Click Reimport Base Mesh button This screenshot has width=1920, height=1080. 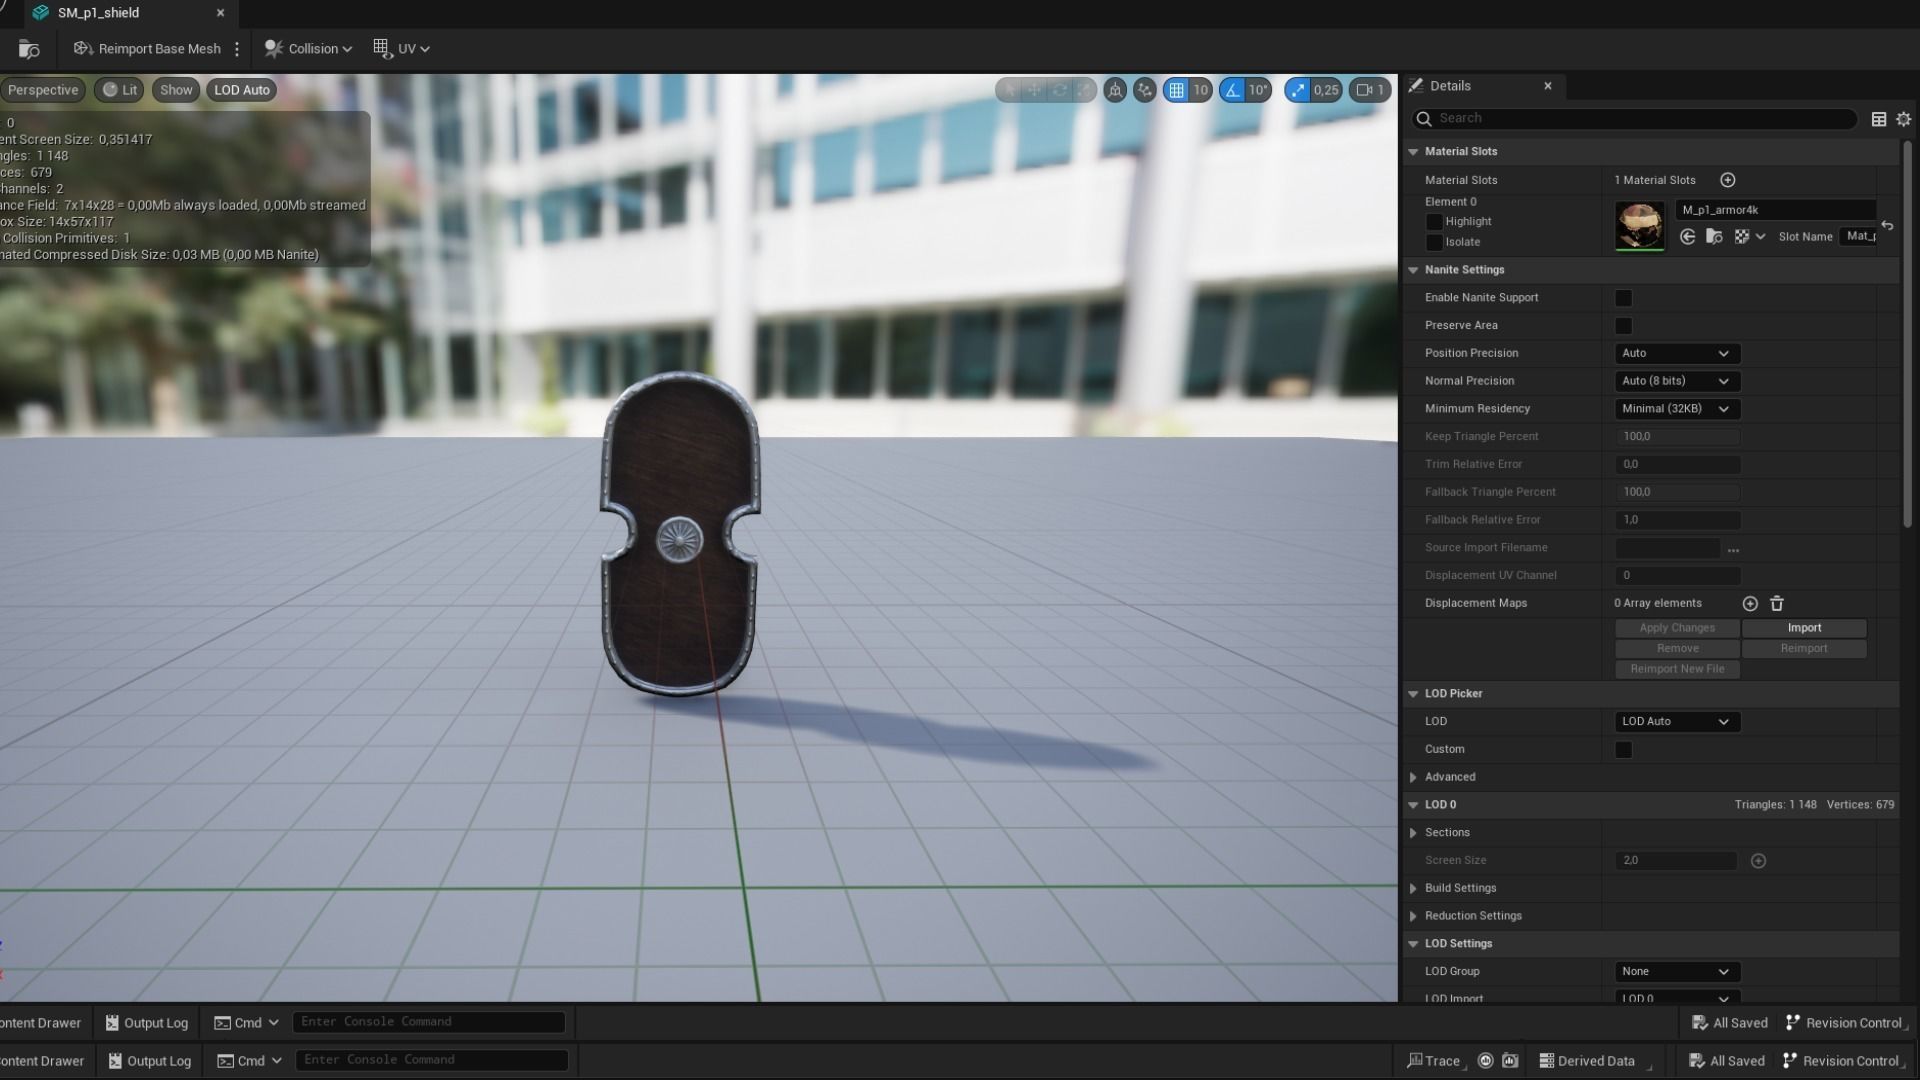tap(148, 48)
